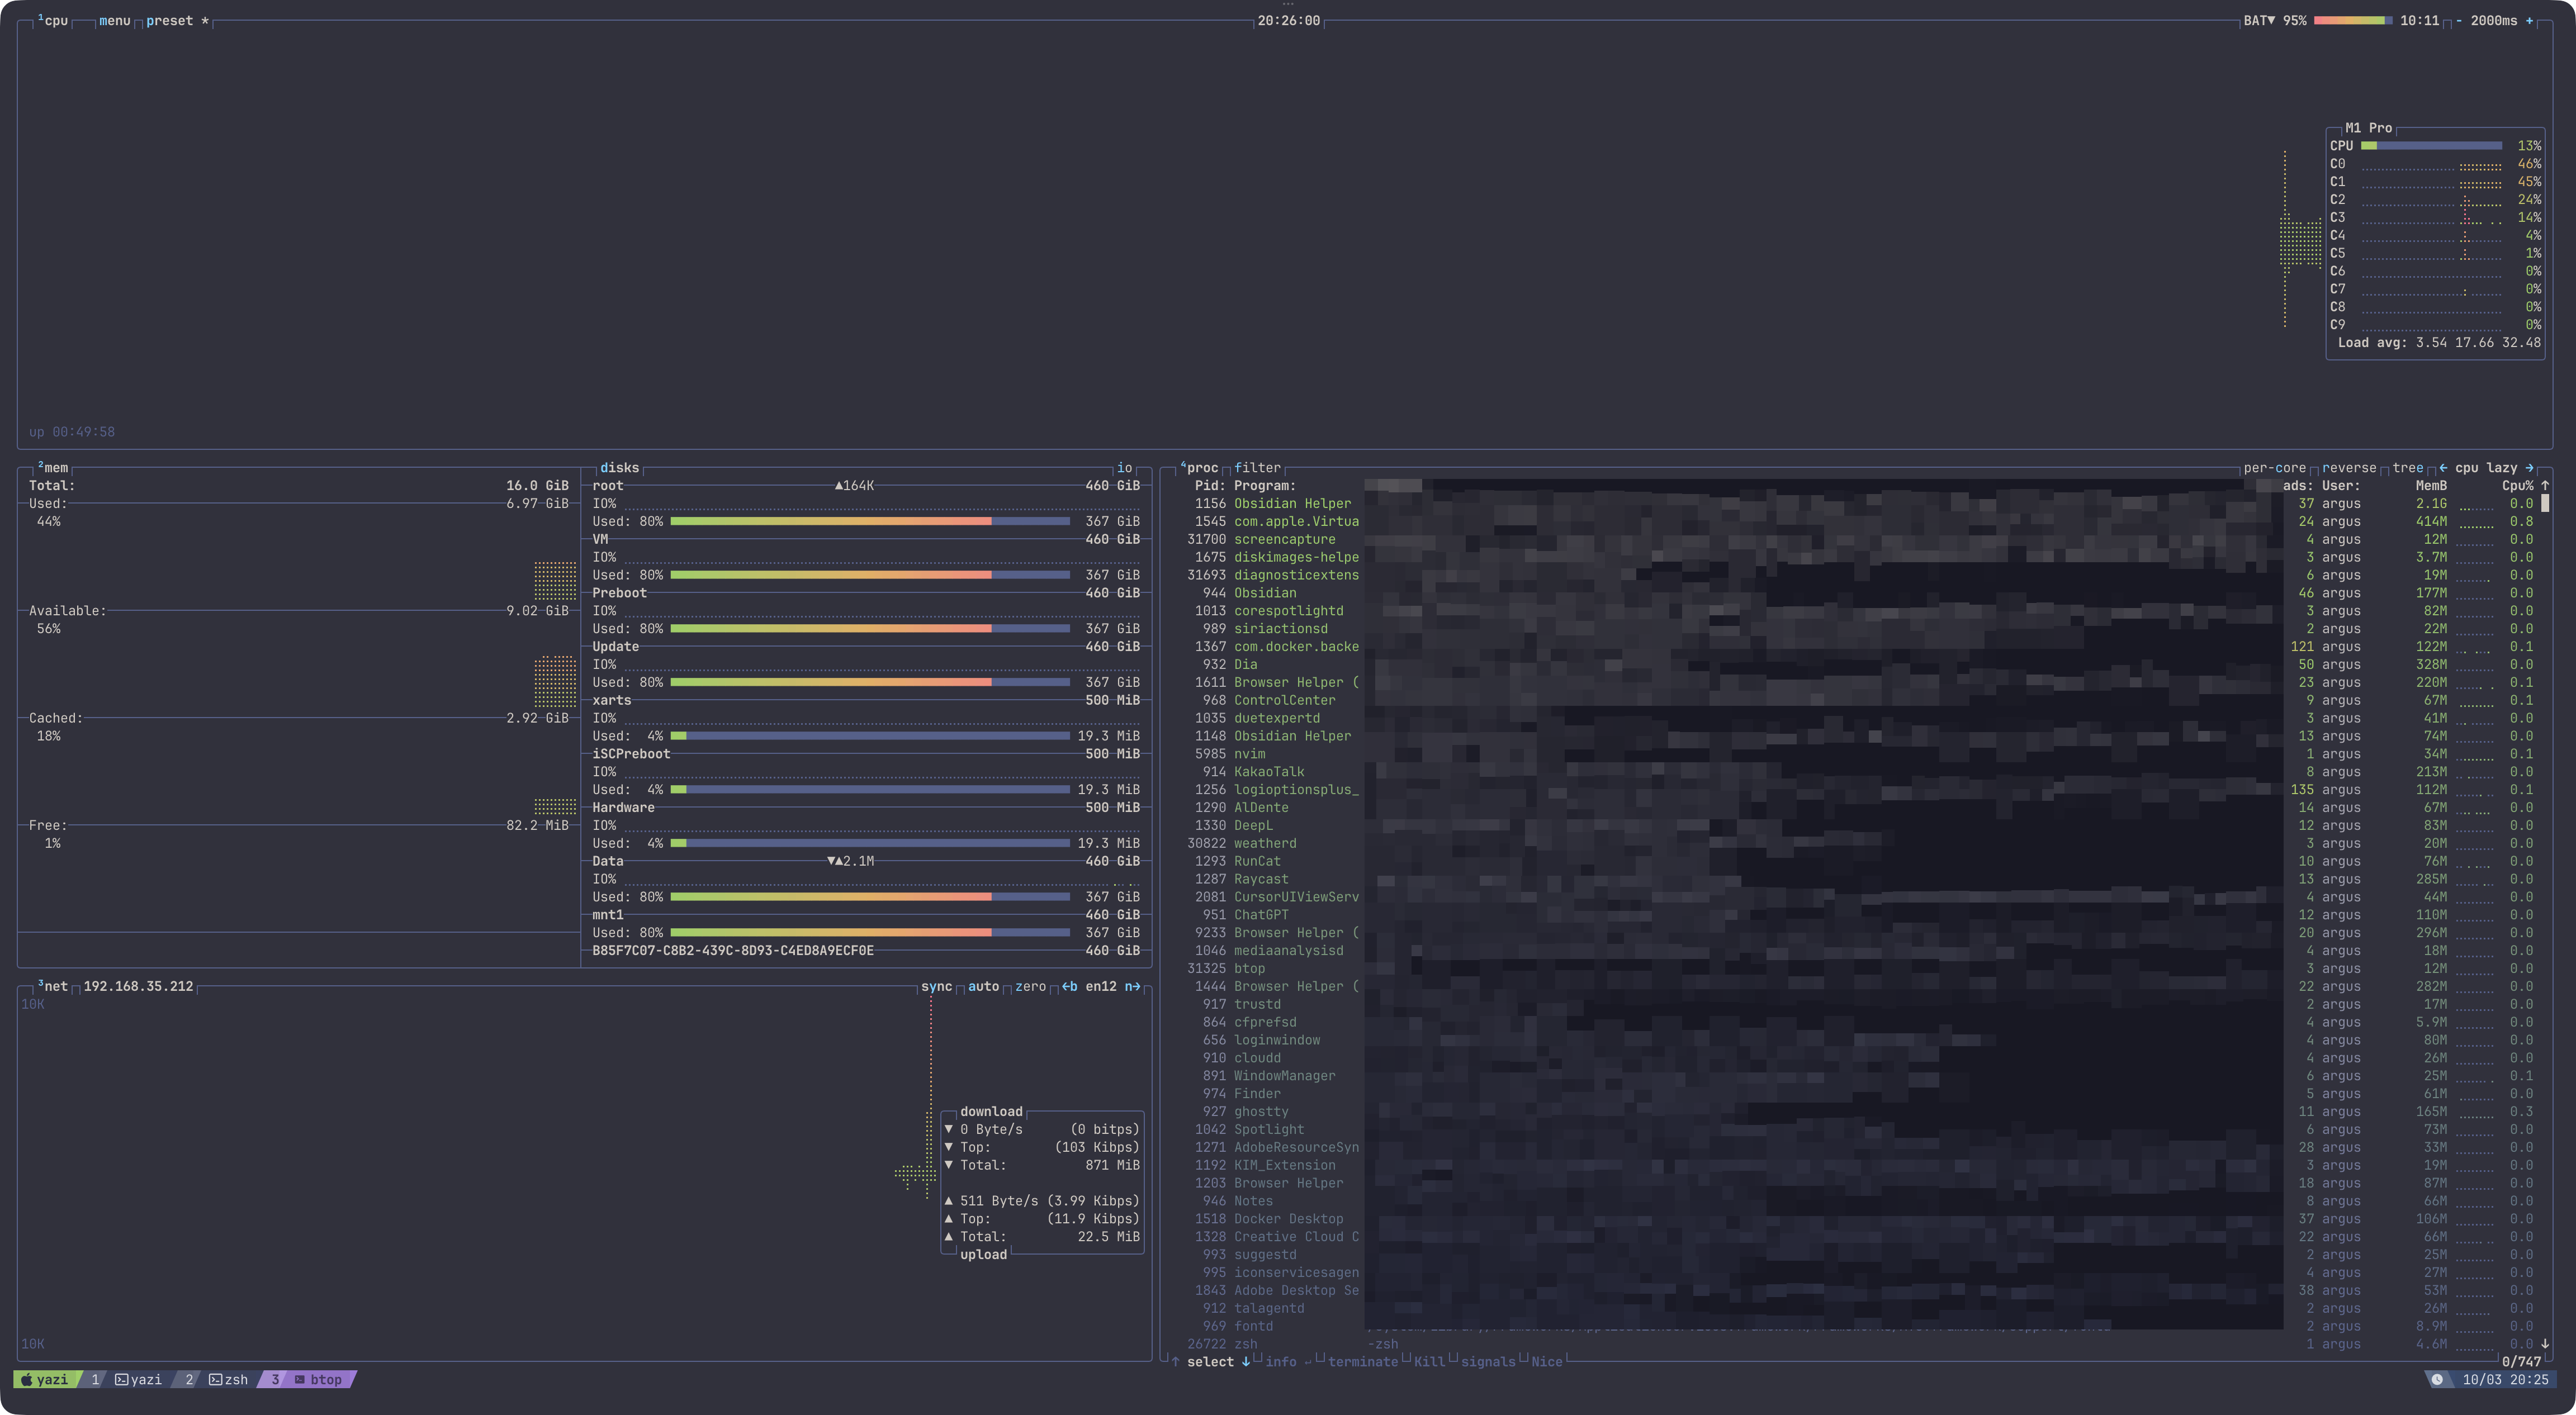Toggle disks io mode
Screen dimensions: 2576x1415
click(x=1124, y=468)
